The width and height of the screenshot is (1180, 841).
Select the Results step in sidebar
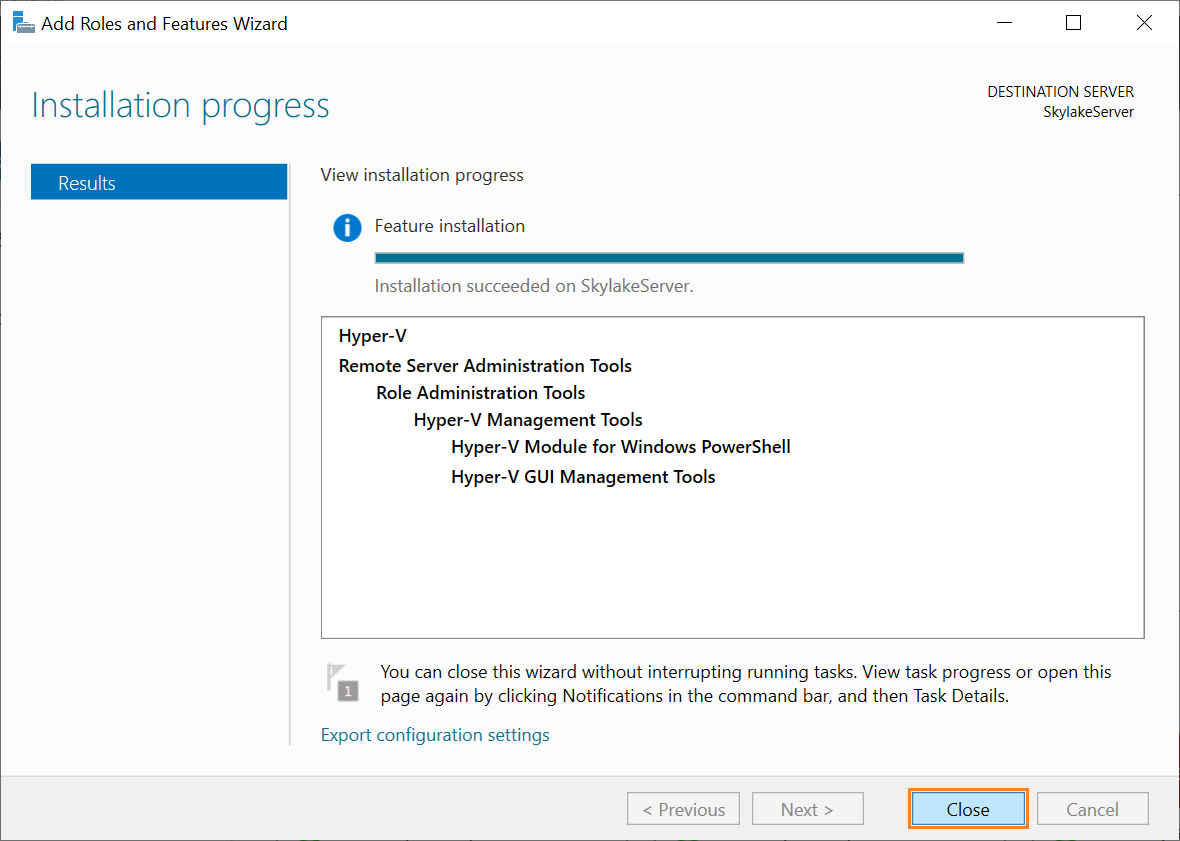pos(159,182)
